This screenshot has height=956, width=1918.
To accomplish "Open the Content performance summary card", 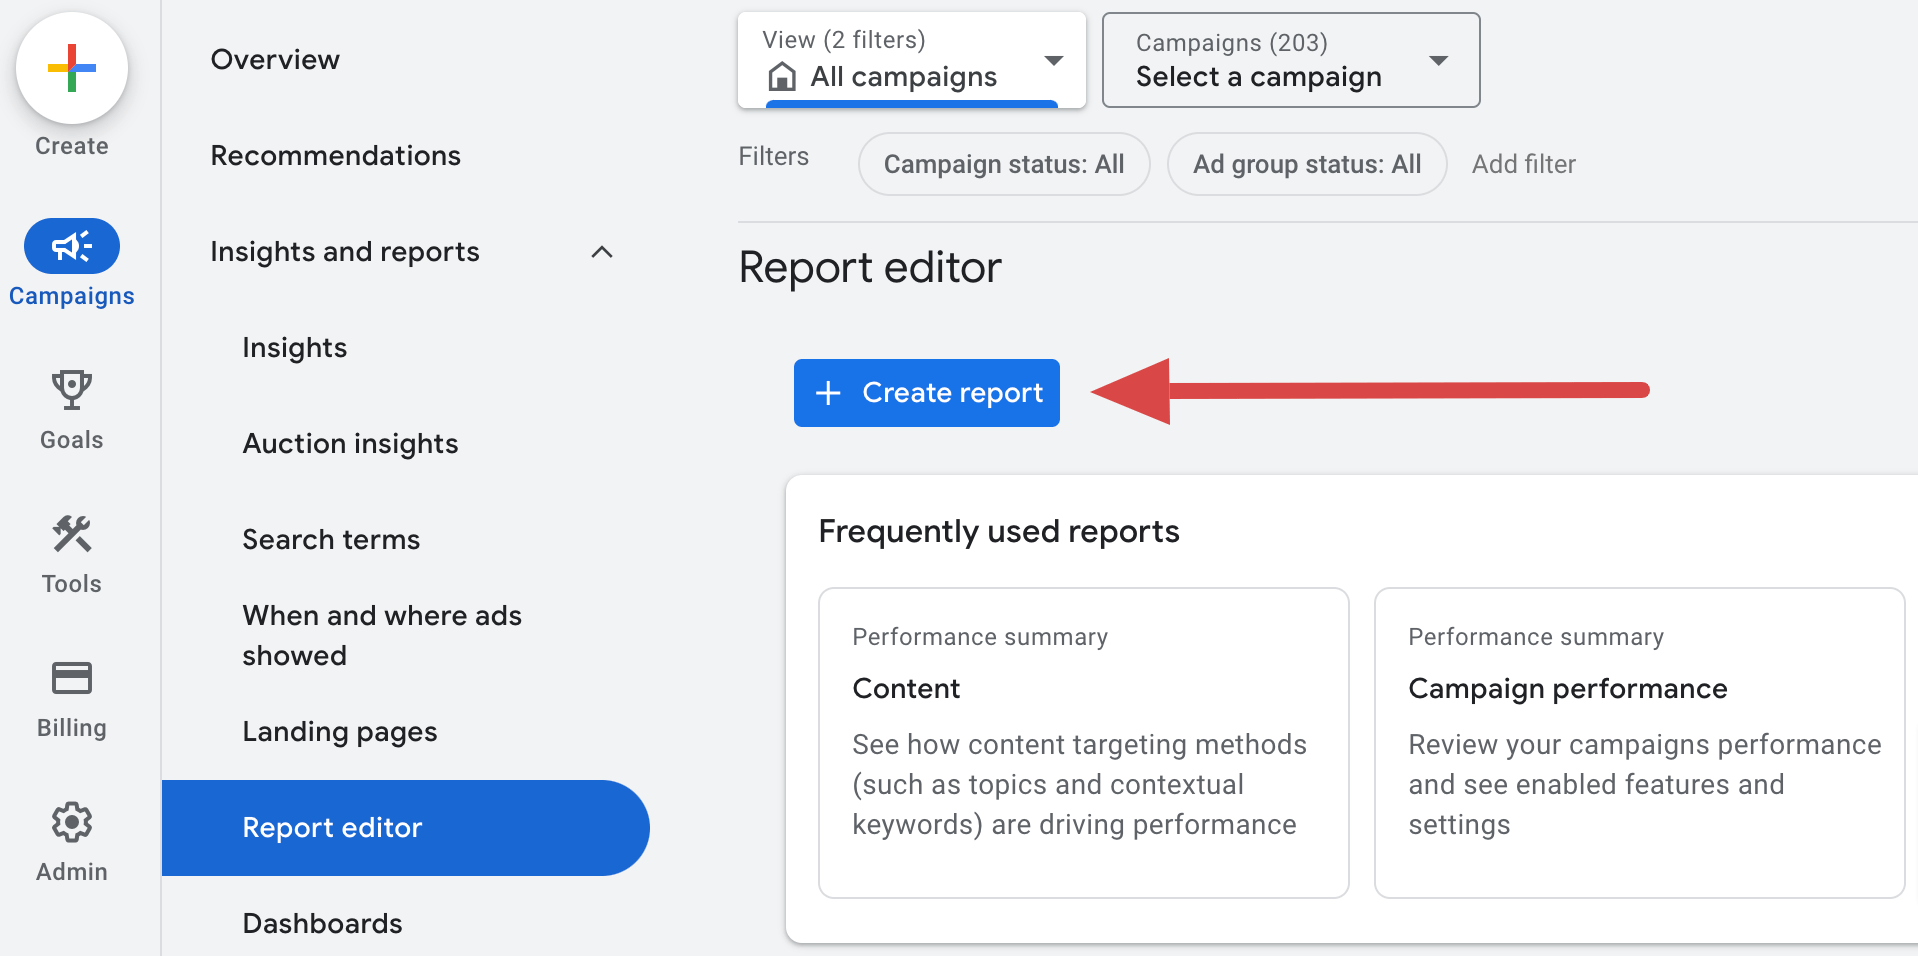I will click(x=1084, y=743).
